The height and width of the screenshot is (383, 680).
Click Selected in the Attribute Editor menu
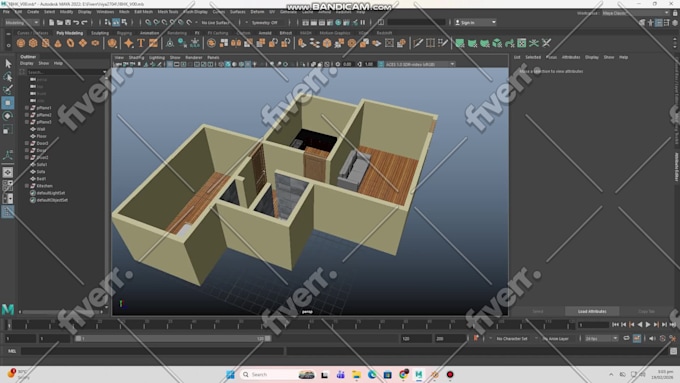coord(533,57)
